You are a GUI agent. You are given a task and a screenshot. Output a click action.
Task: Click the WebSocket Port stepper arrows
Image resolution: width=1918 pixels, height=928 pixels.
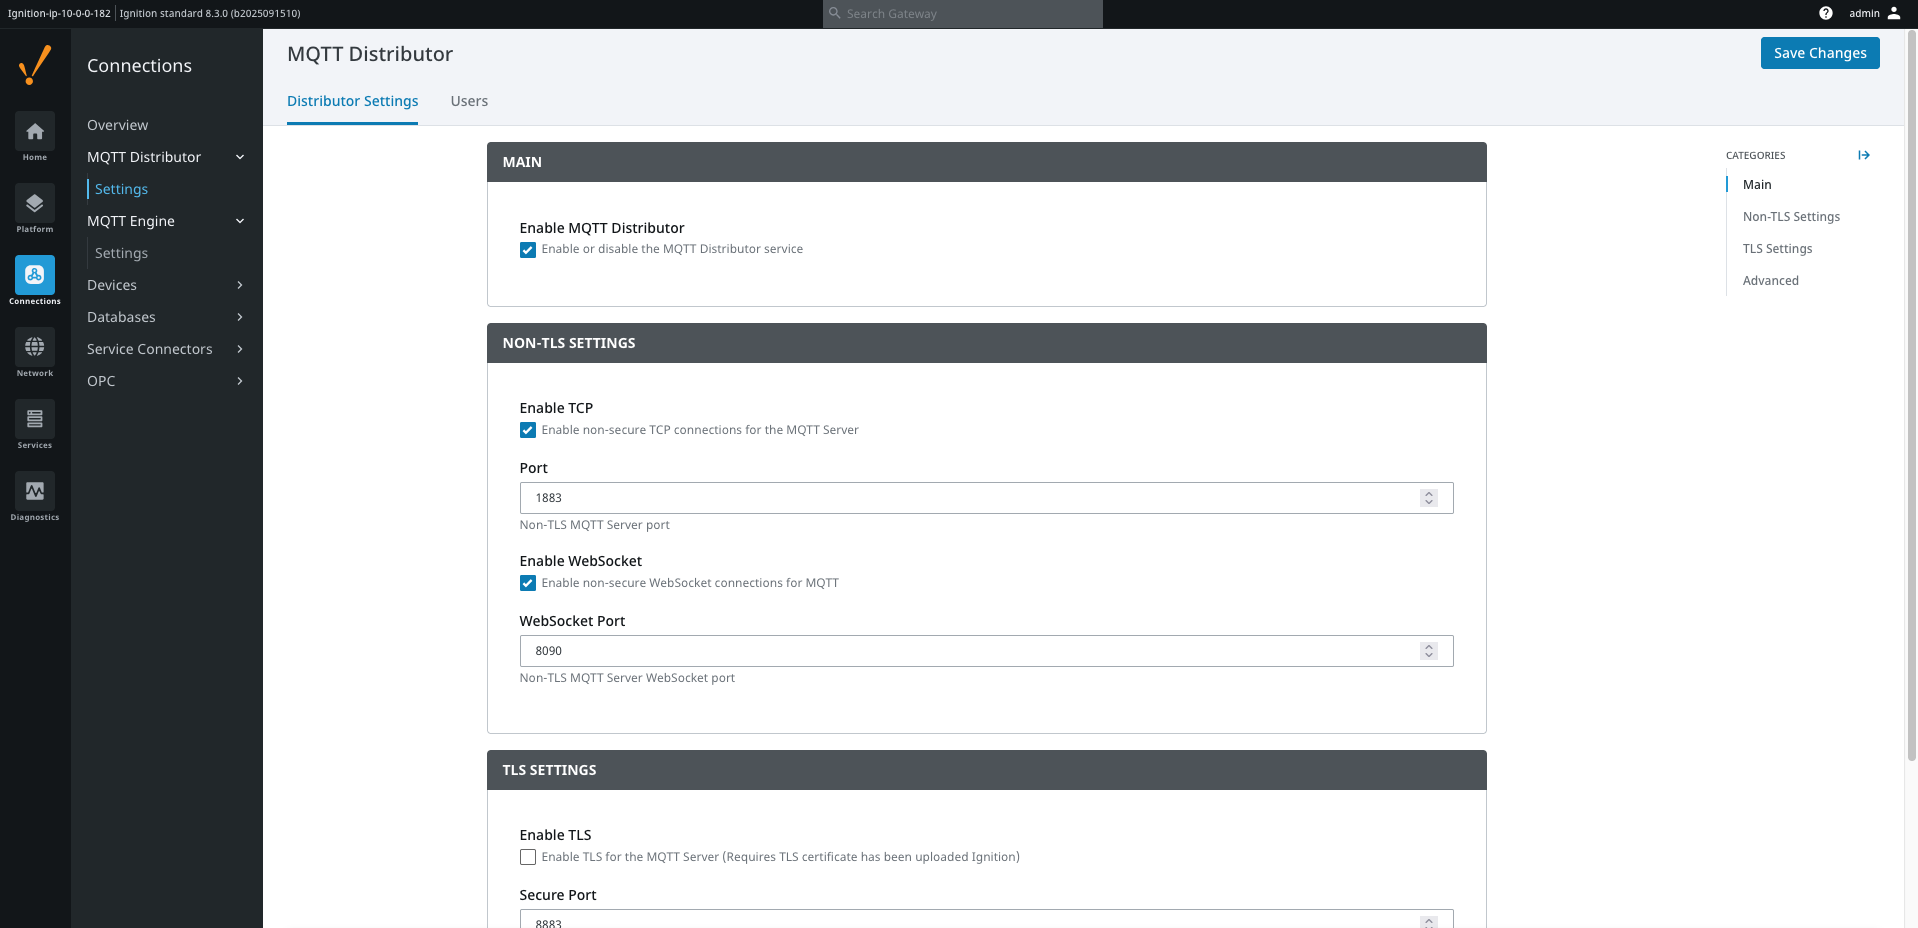pos(1428,651)
